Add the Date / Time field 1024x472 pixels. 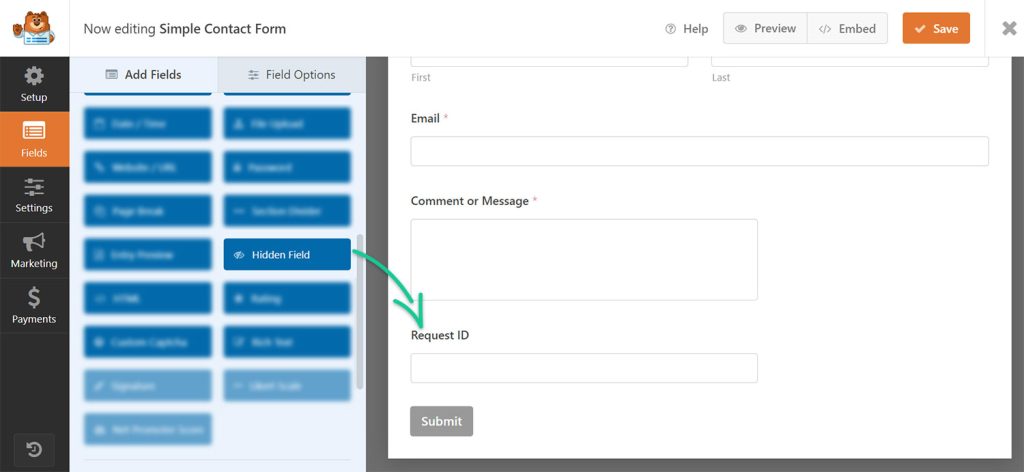pos(148,124)
